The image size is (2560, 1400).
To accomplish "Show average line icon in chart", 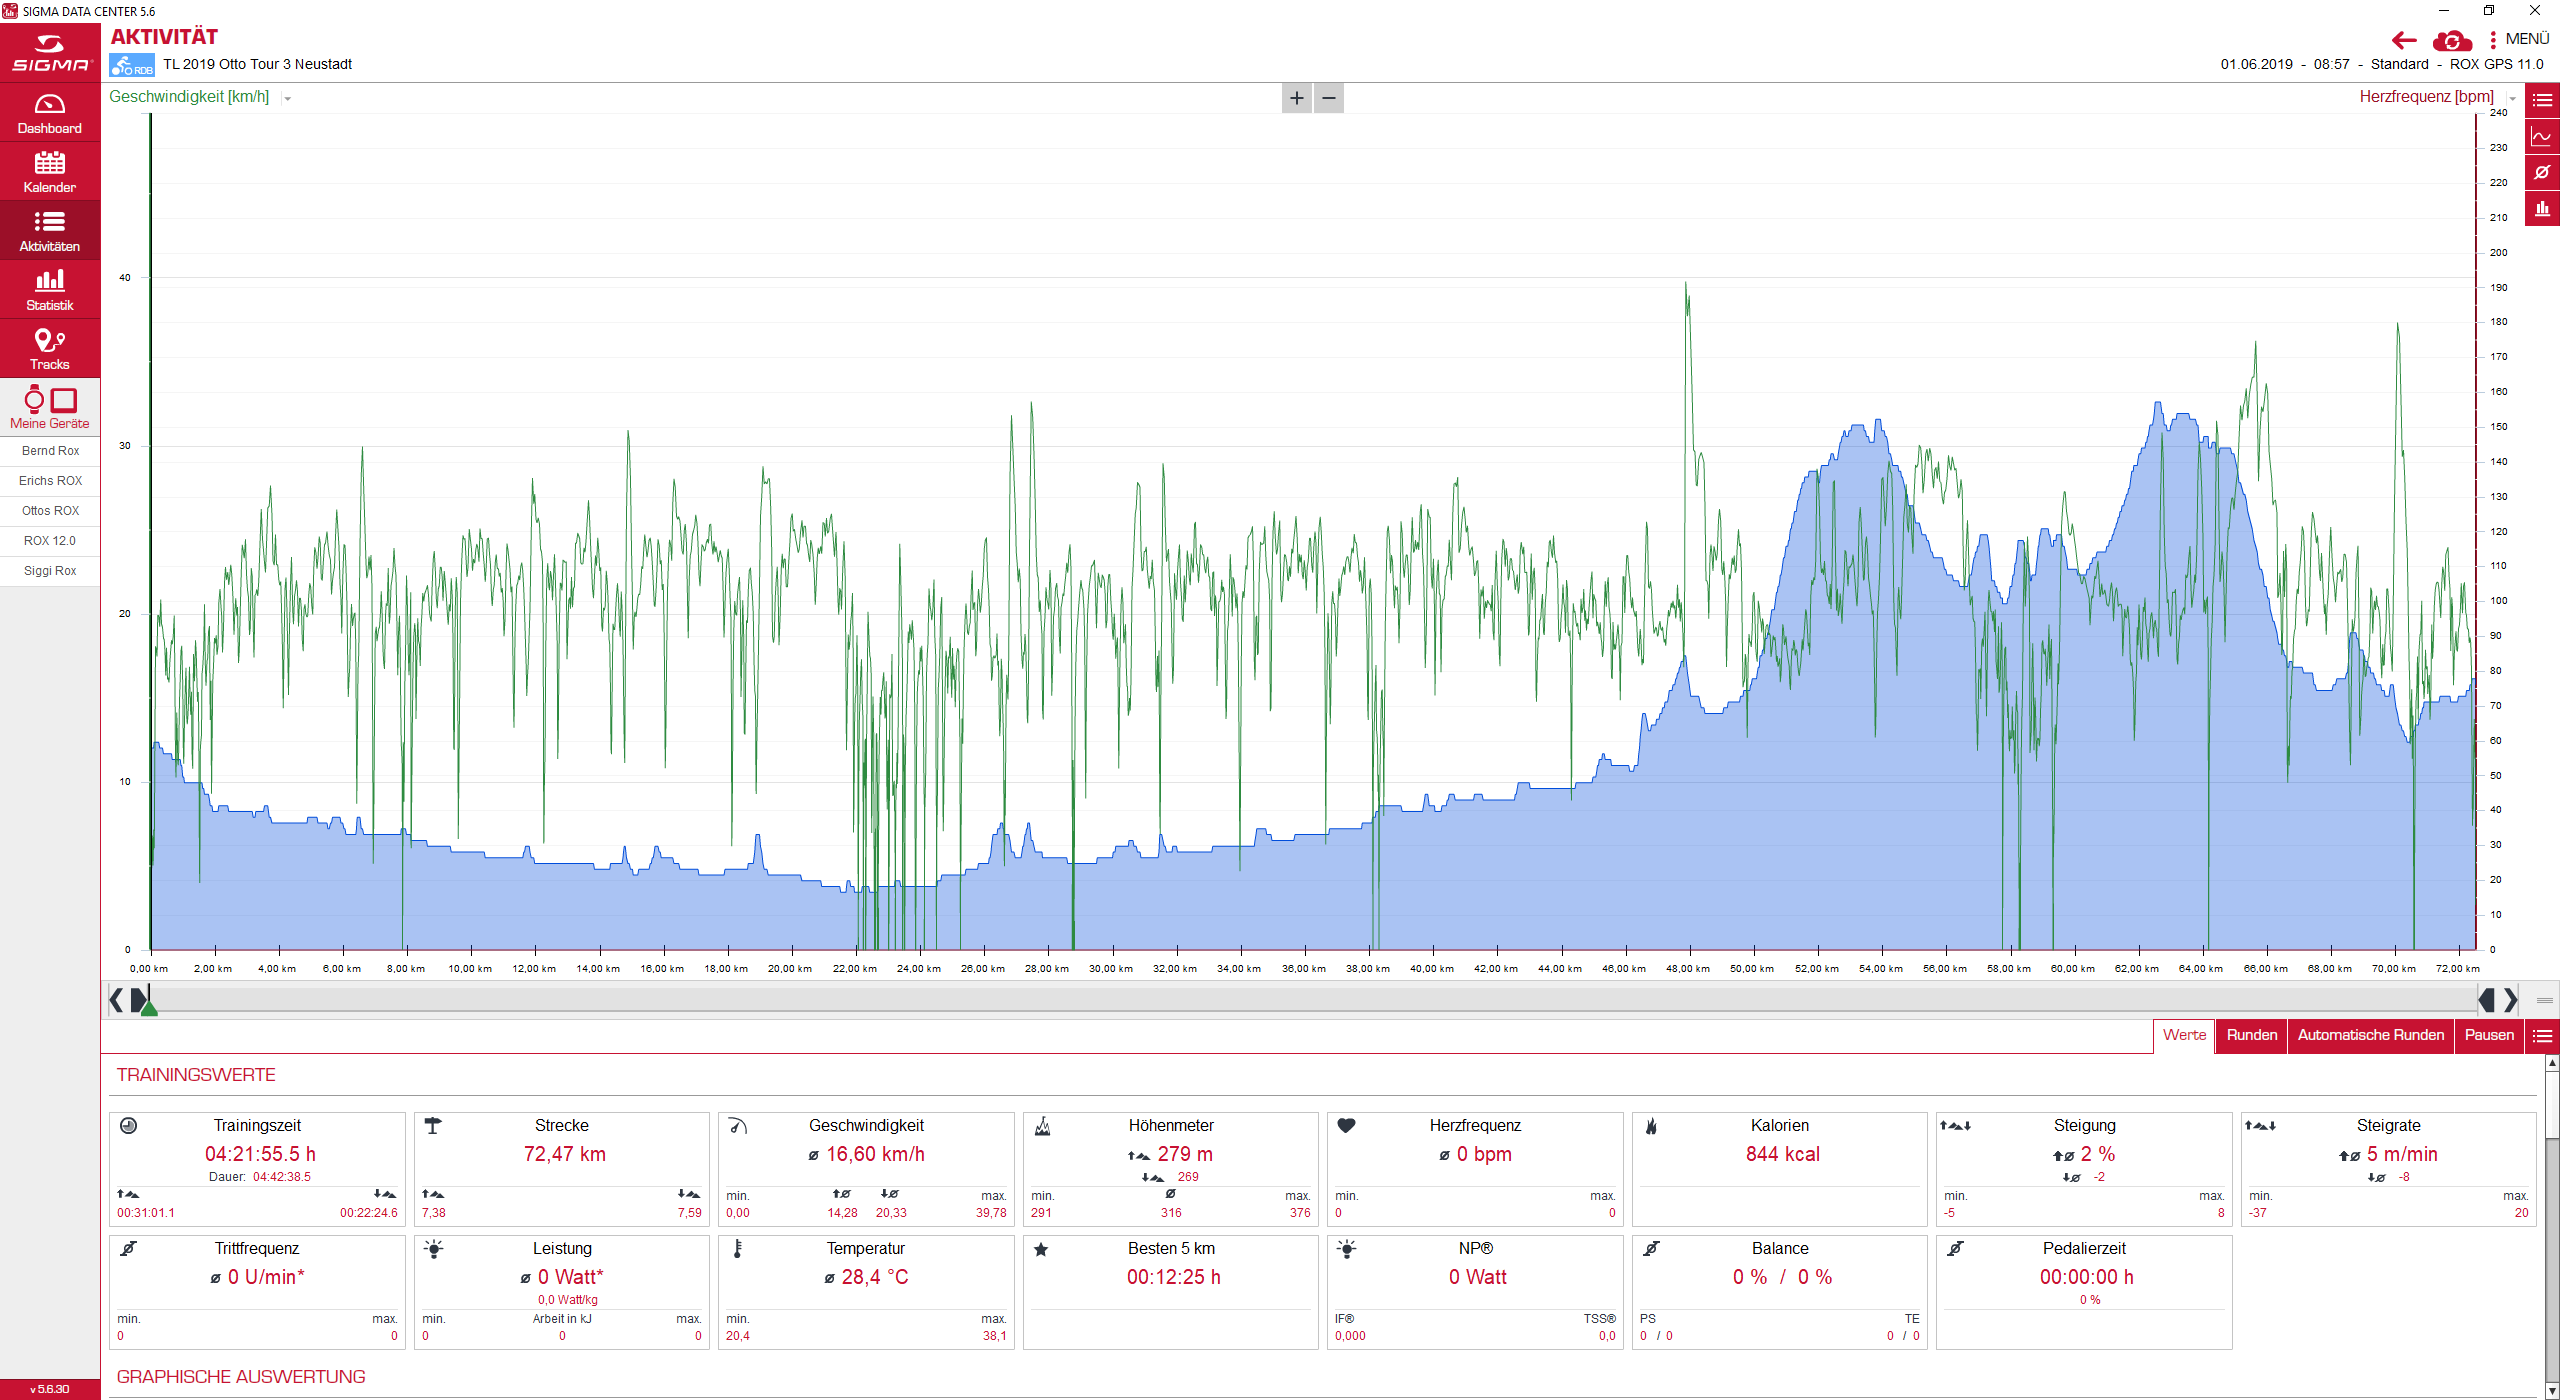I will tap(2542, 173).
